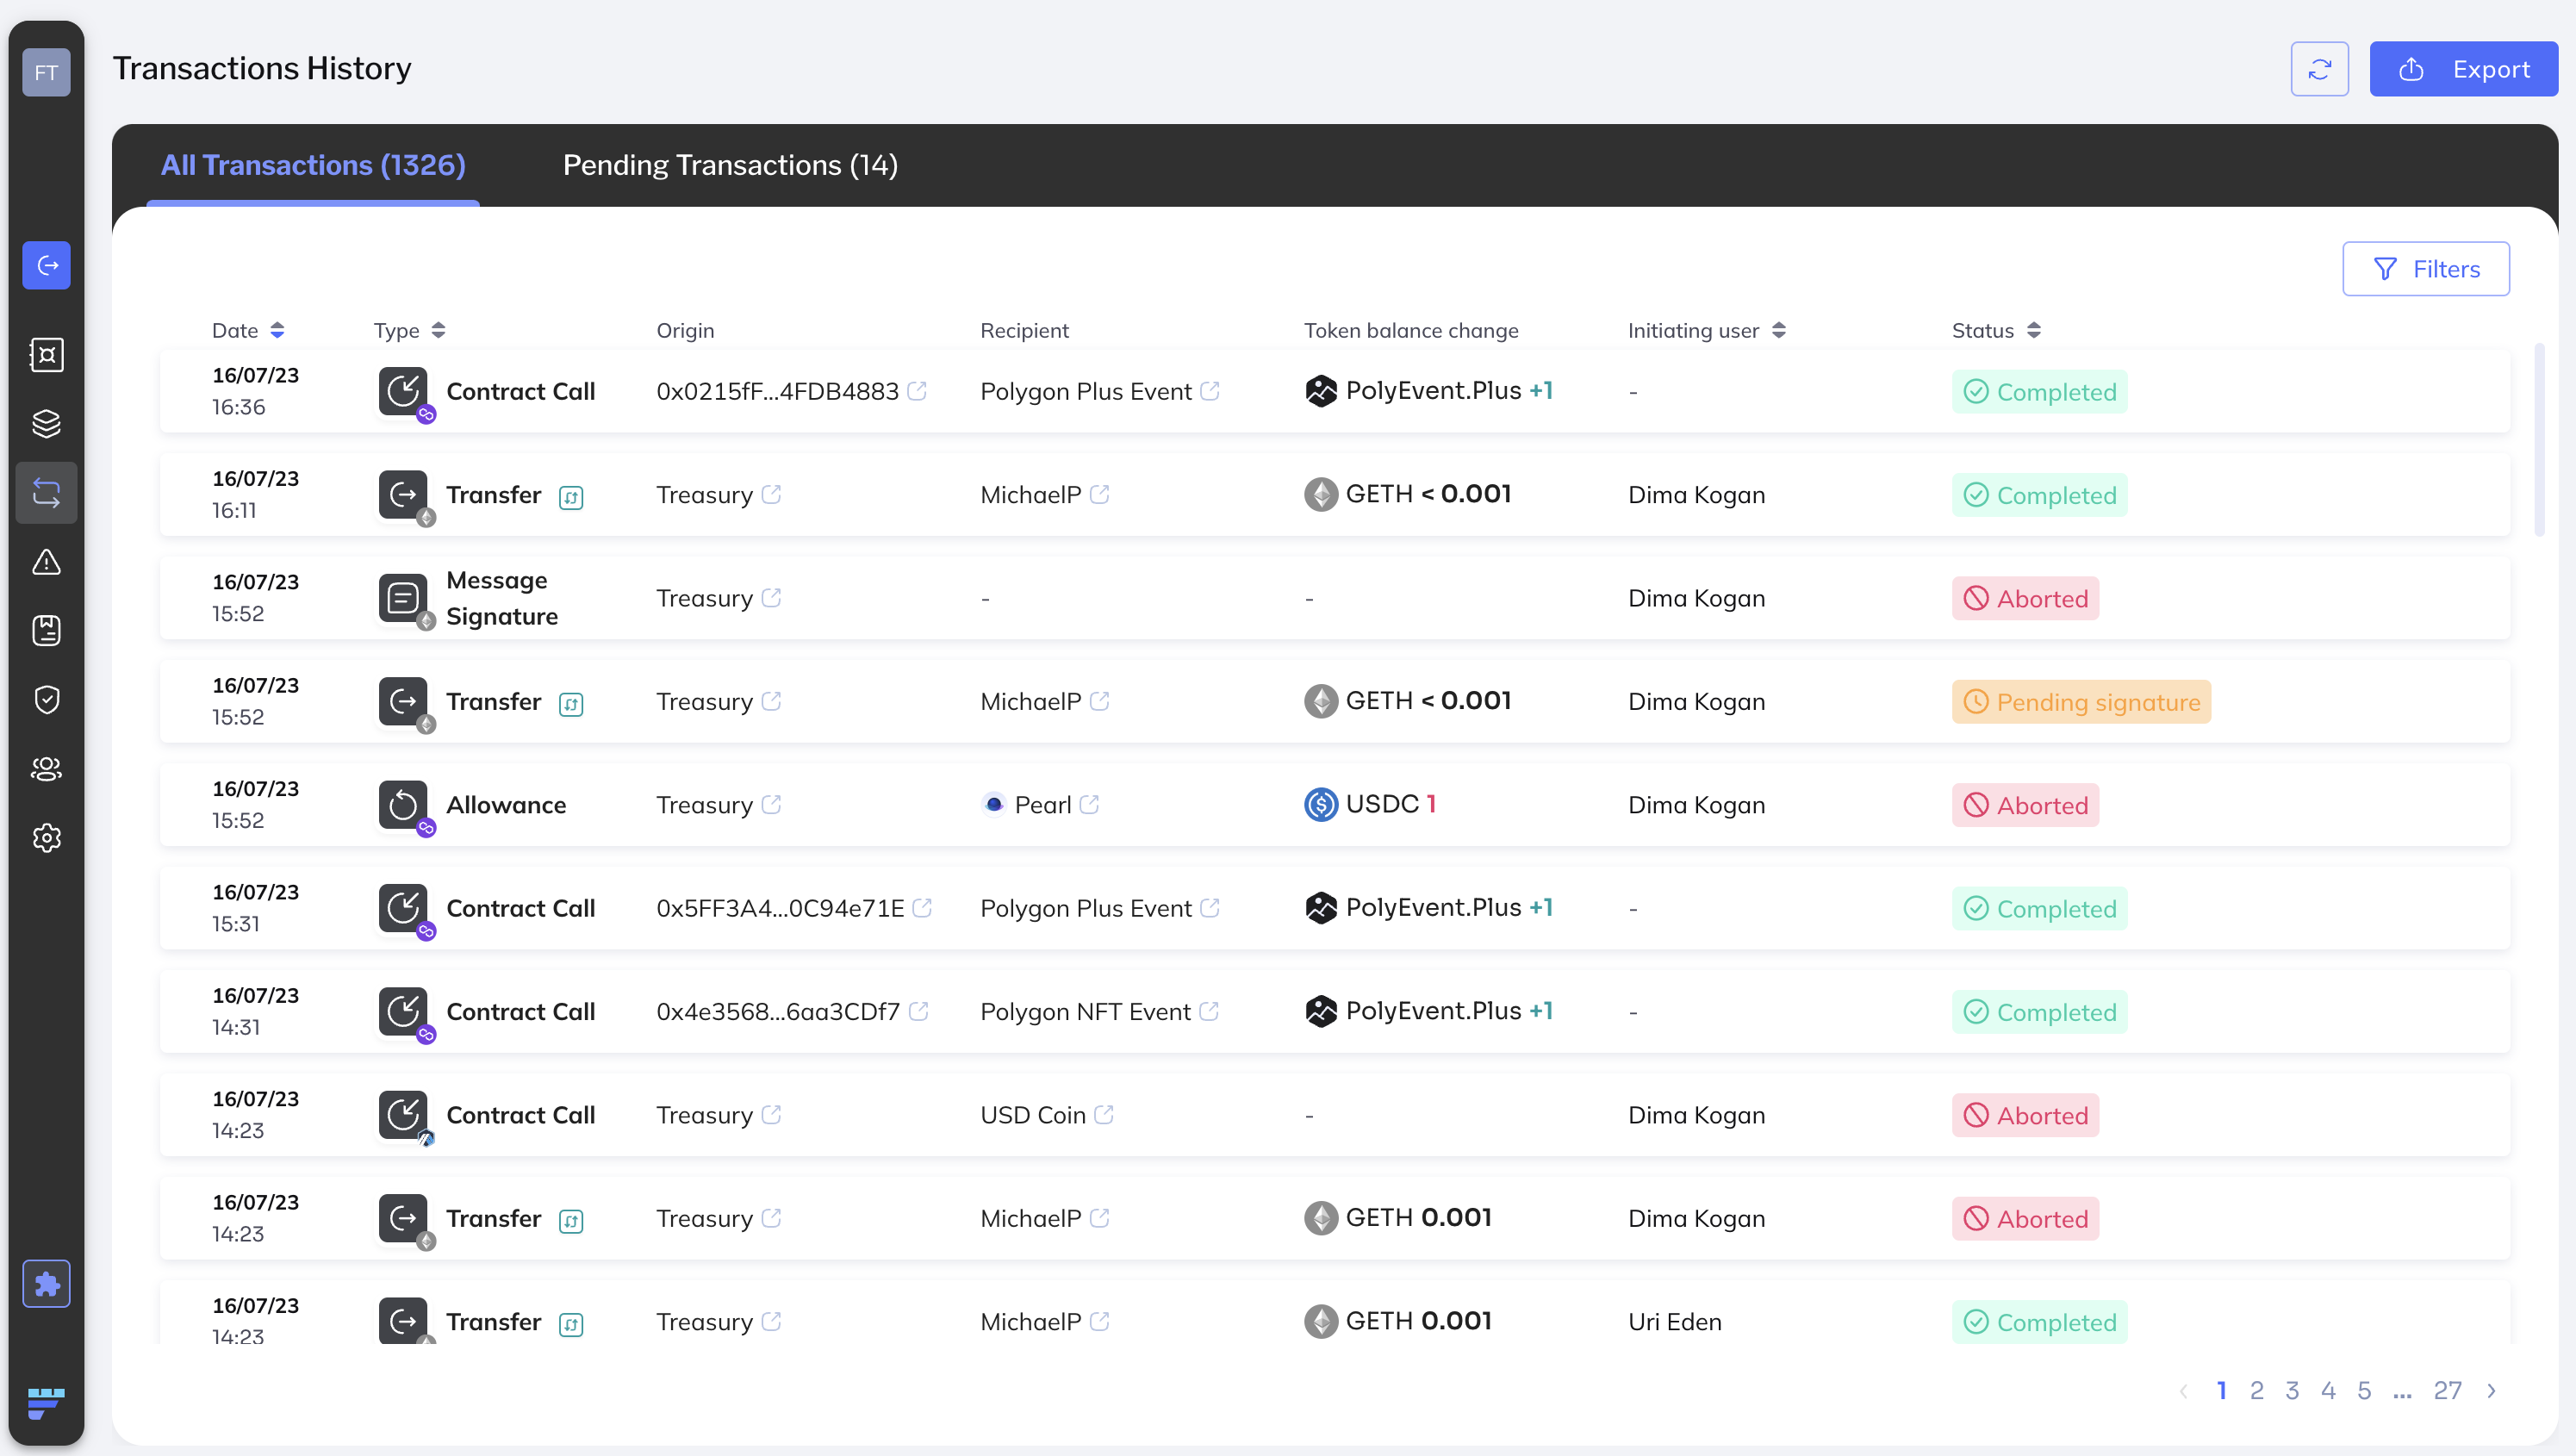Click 'Uri Eden' initiating user
This screenshot has width=2576, height=1456.
point(1675,1322)
